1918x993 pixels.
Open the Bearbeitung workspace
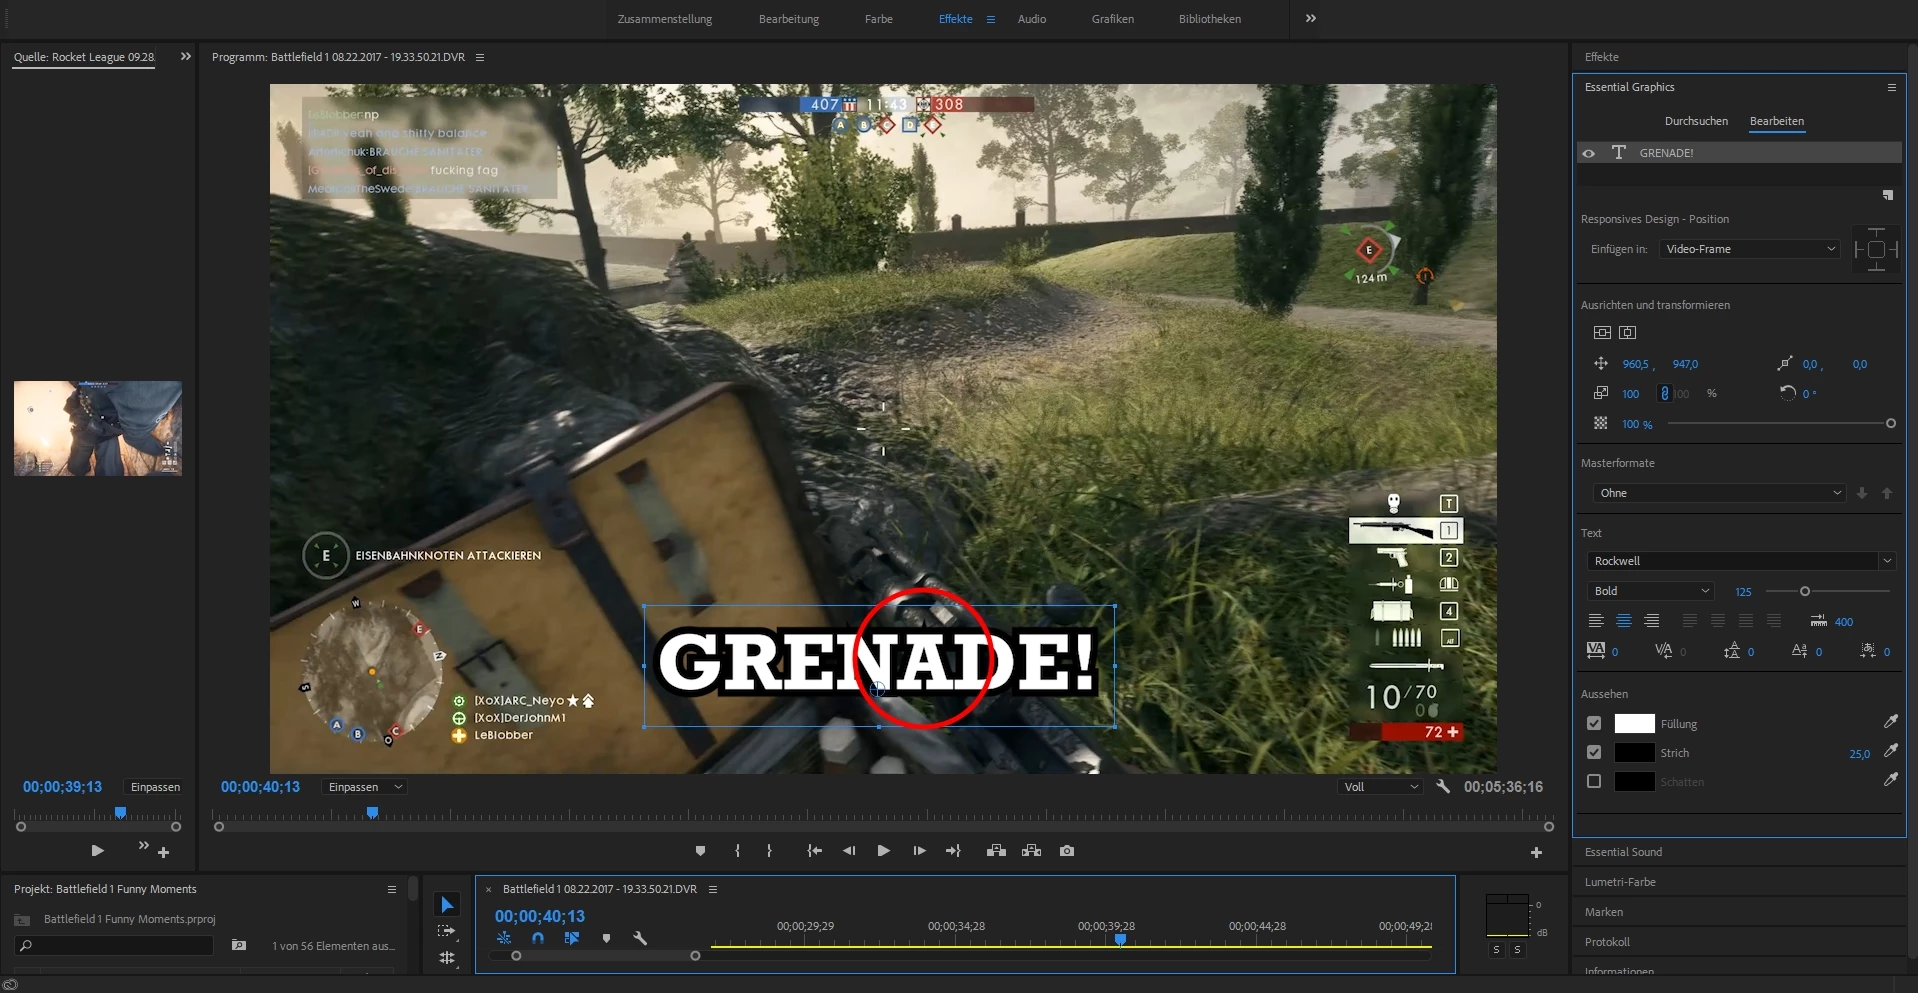pos(789,19)
